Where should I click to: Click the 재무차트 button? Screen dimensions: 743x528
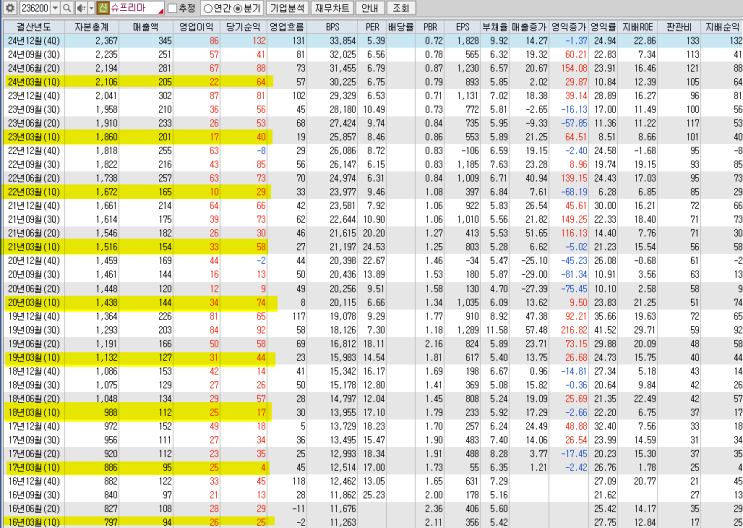pos(332,8)
